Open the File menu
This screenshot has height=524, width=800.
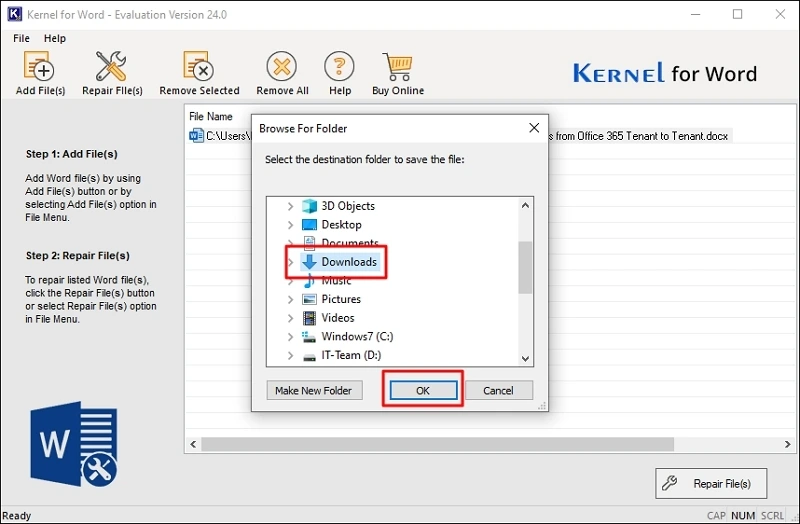[x=21, y=38]
